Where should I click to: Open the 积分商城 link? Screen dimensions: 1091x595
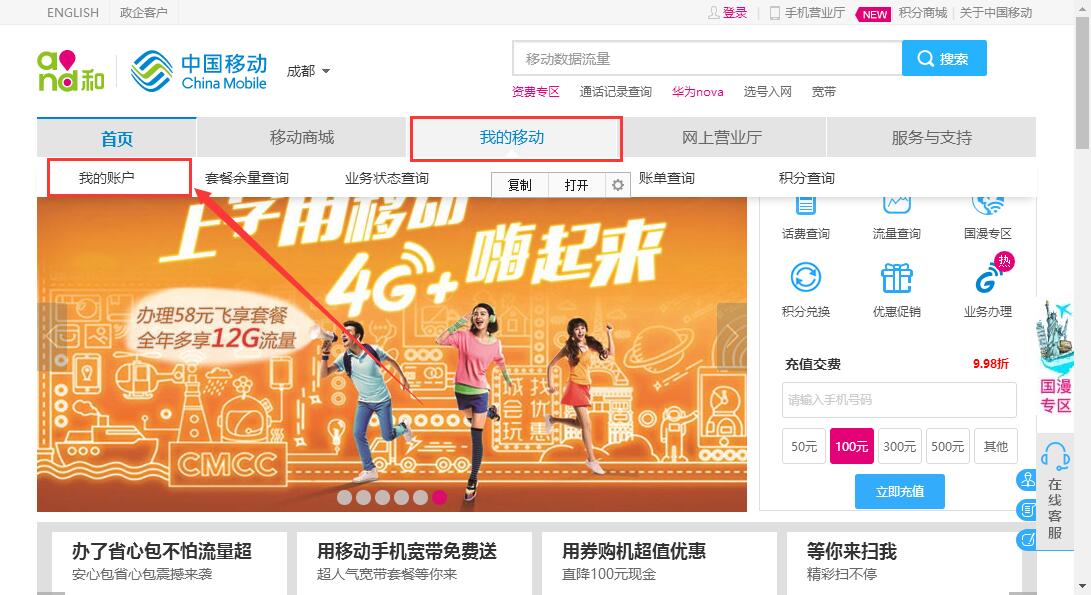tap(923, 13)
